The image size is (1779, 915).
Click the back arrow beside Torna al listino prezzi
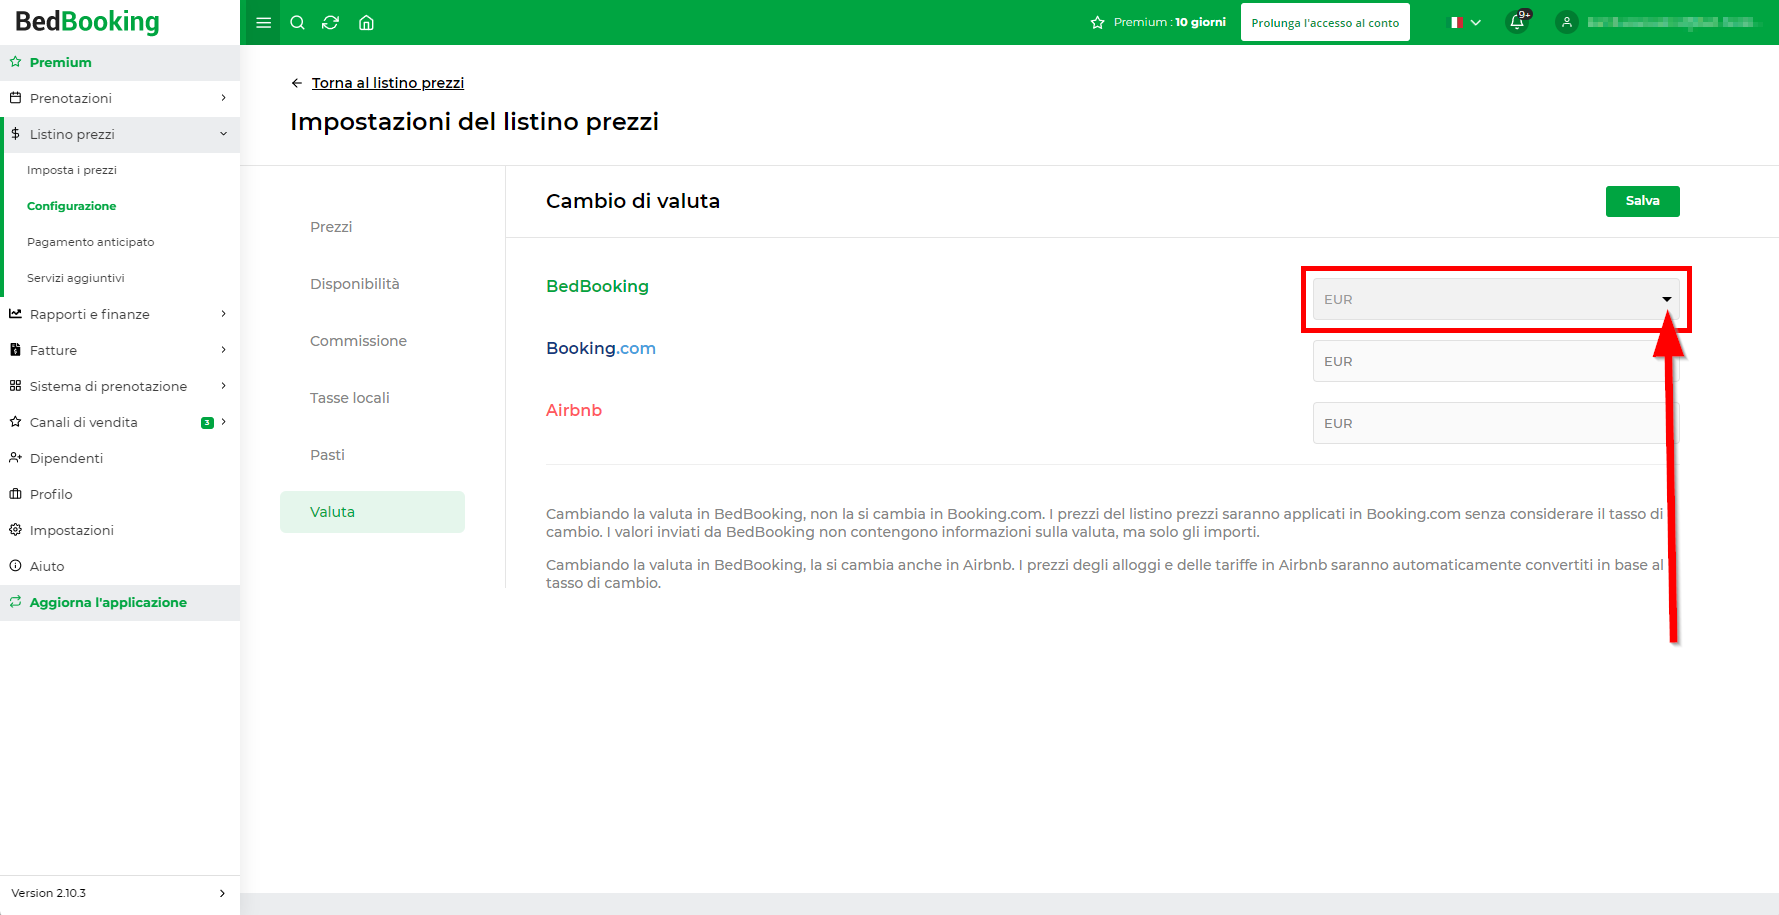click(x=296, y=83)
